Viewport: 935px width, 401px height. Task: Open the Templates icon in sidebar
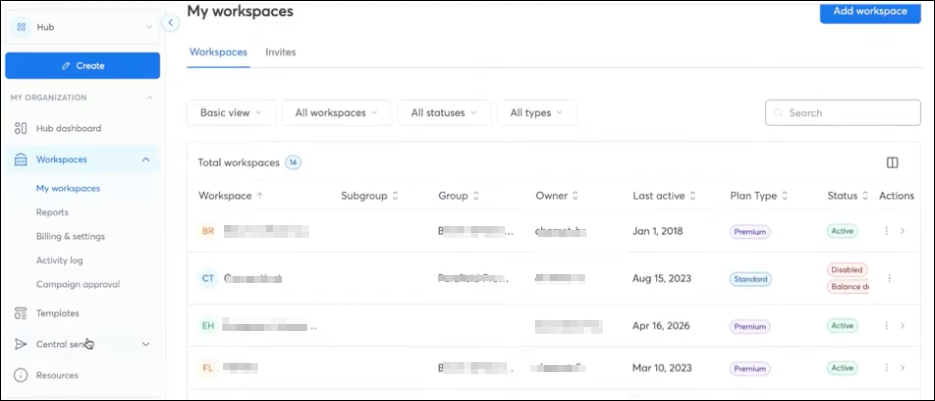[20, 313]
